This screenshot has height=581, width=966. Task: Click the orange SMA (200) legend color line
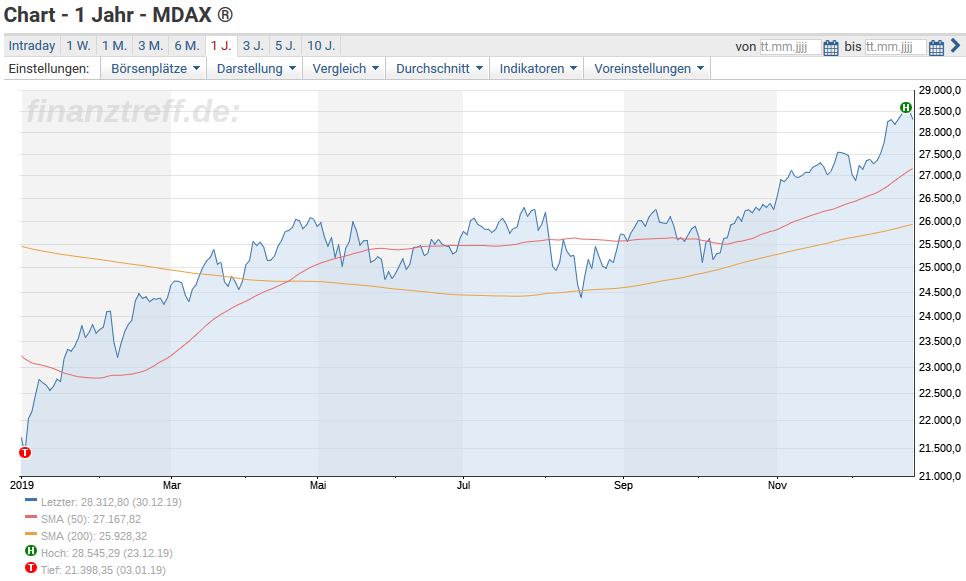(31, 534)
